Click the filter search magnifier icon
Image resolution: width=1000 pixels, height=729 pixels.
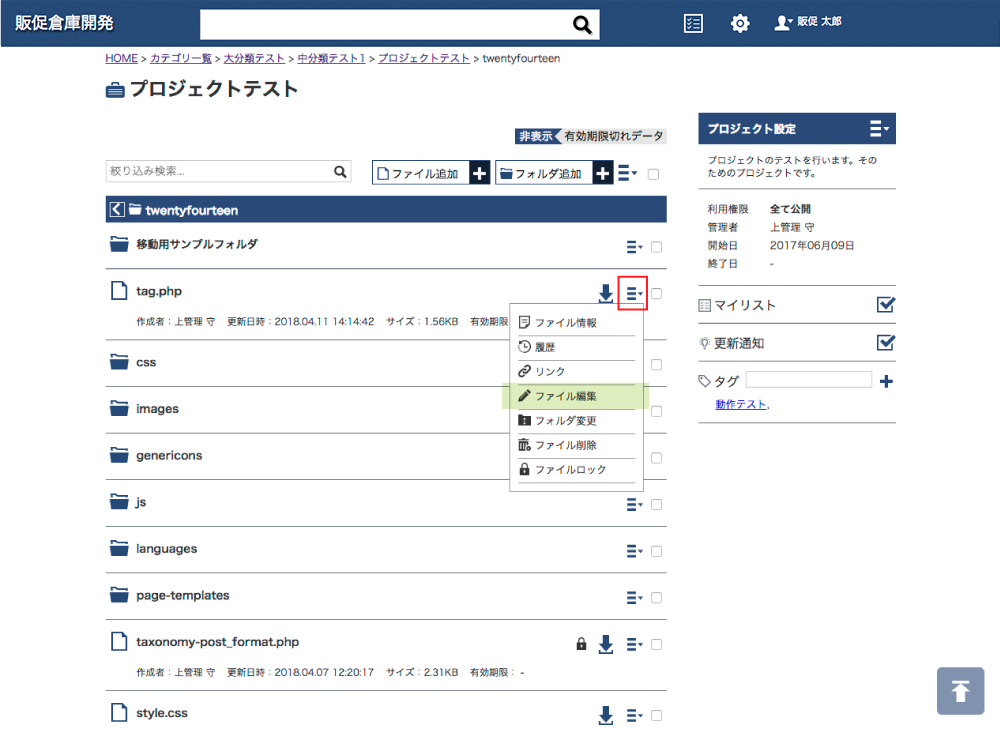point(340,171)
